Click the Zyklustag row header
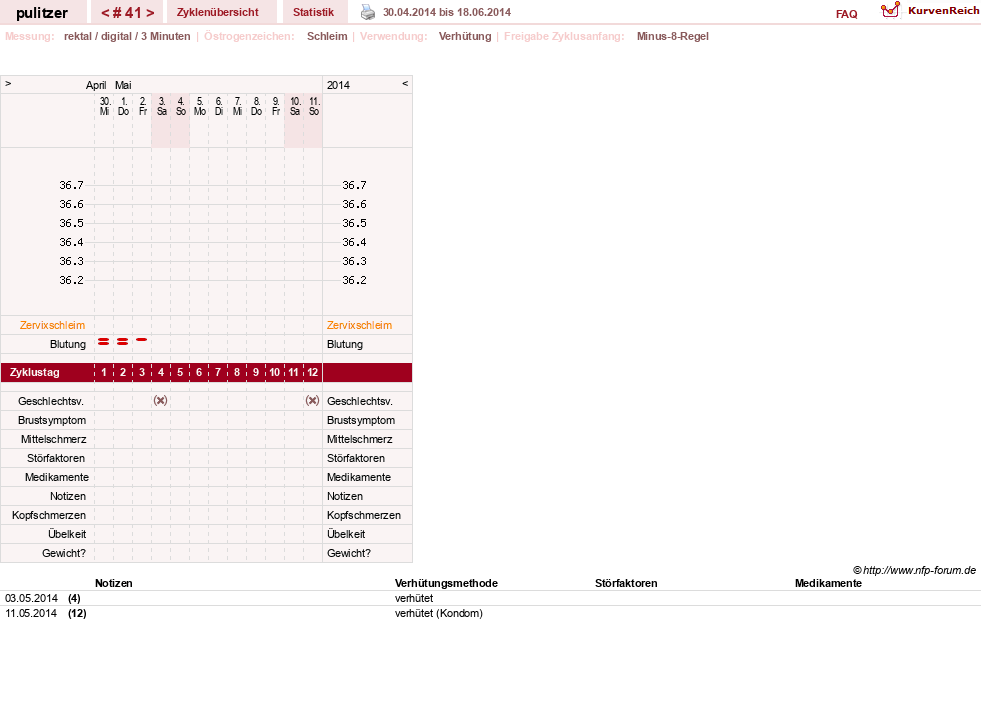 (35, 372)
